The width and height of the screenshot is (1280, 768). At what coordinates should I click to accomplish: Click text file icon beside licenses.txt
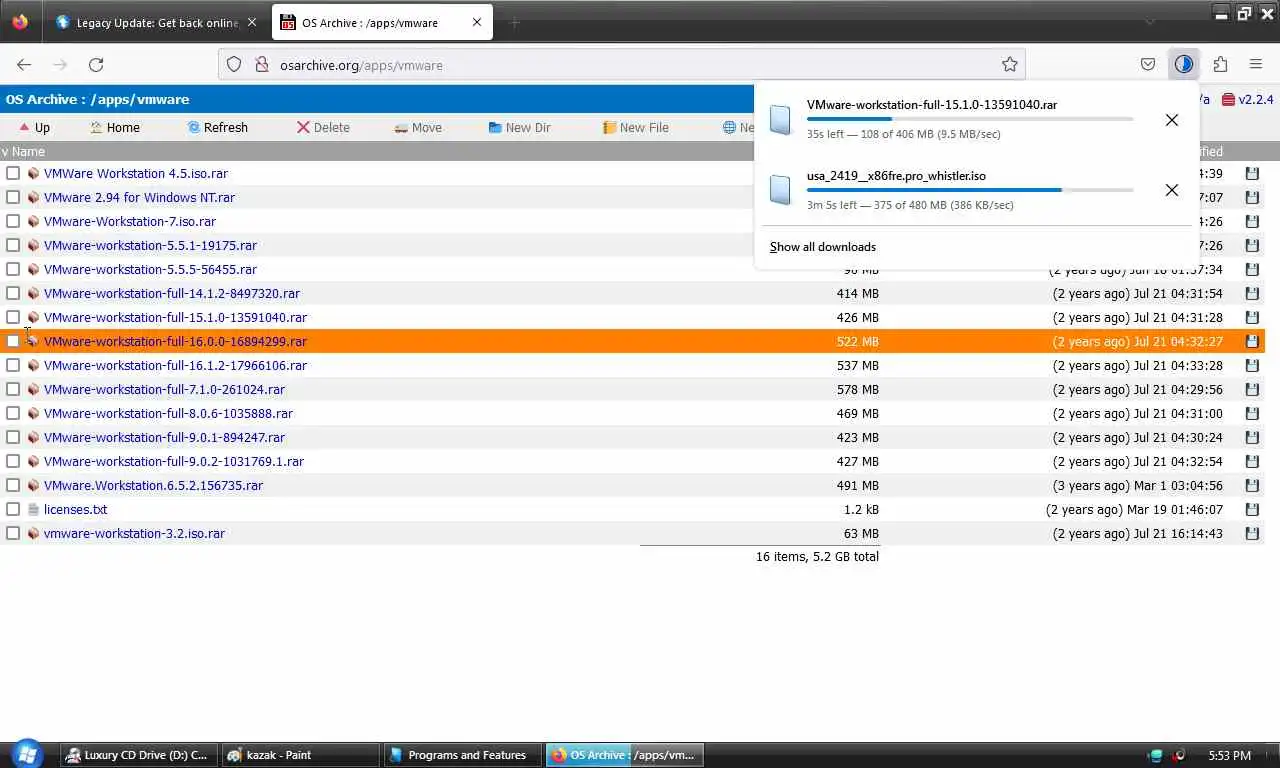tap(33, 509)
